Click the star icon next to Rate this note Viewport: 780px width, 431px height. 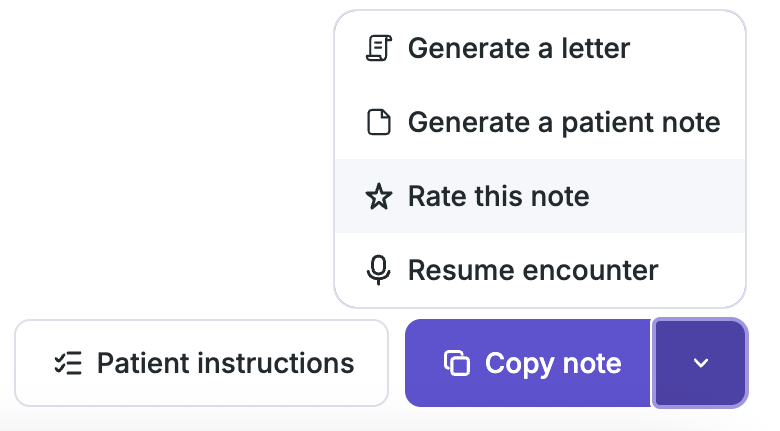click(379, 196)
